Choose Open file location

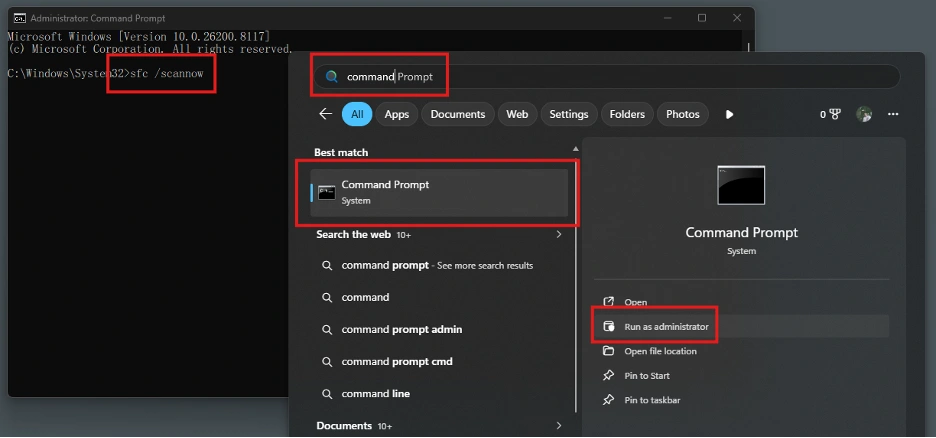click(x=741, y=351)
